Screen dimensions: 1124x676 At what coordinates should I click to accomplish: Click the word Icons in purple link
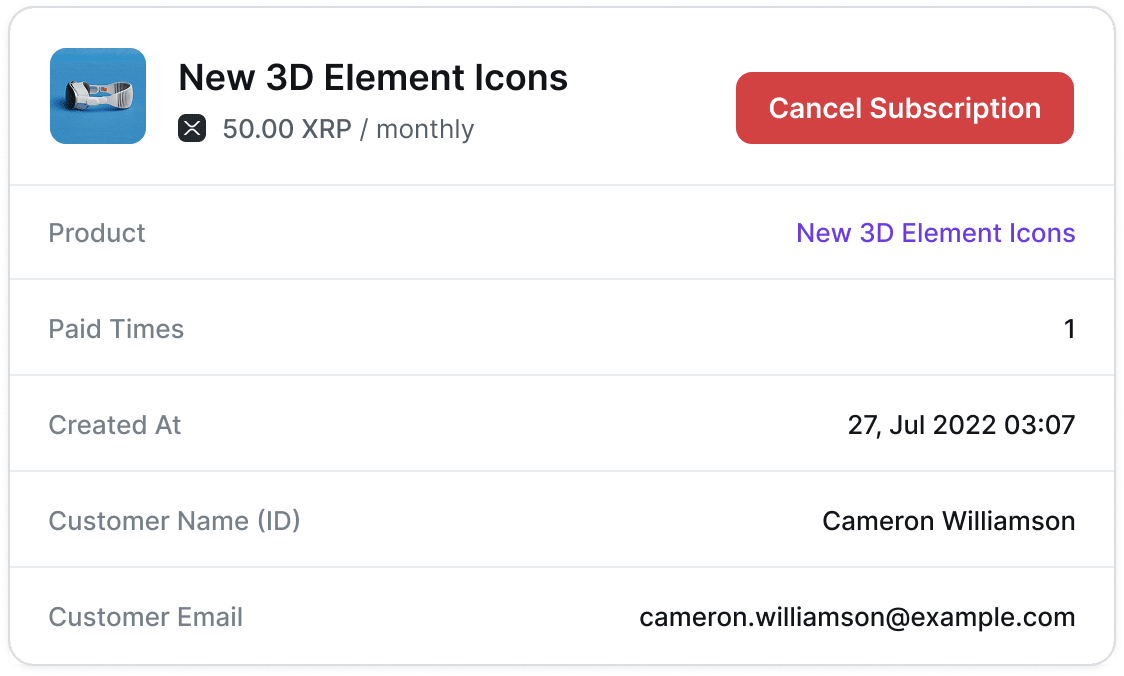(1042, 233)
